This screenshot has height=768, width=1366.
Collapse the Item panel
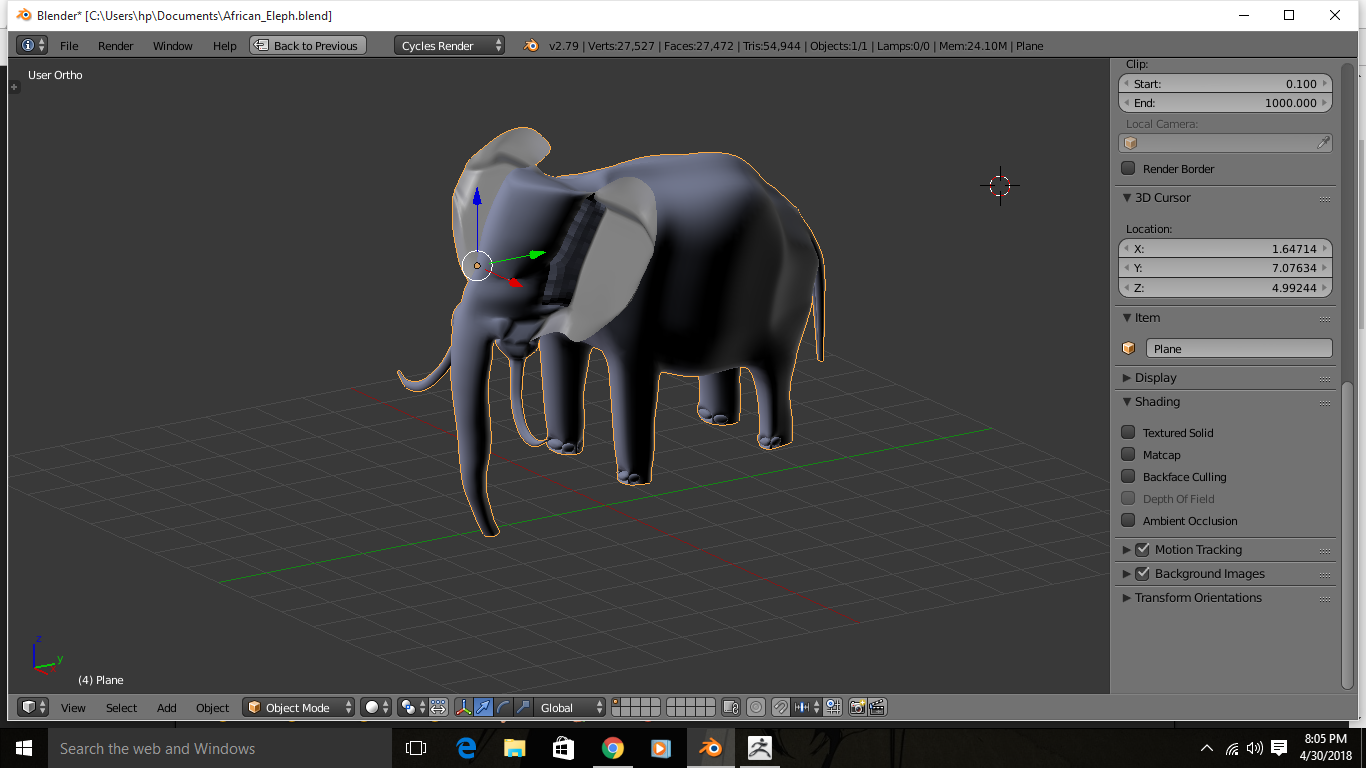coord(1127,317)
